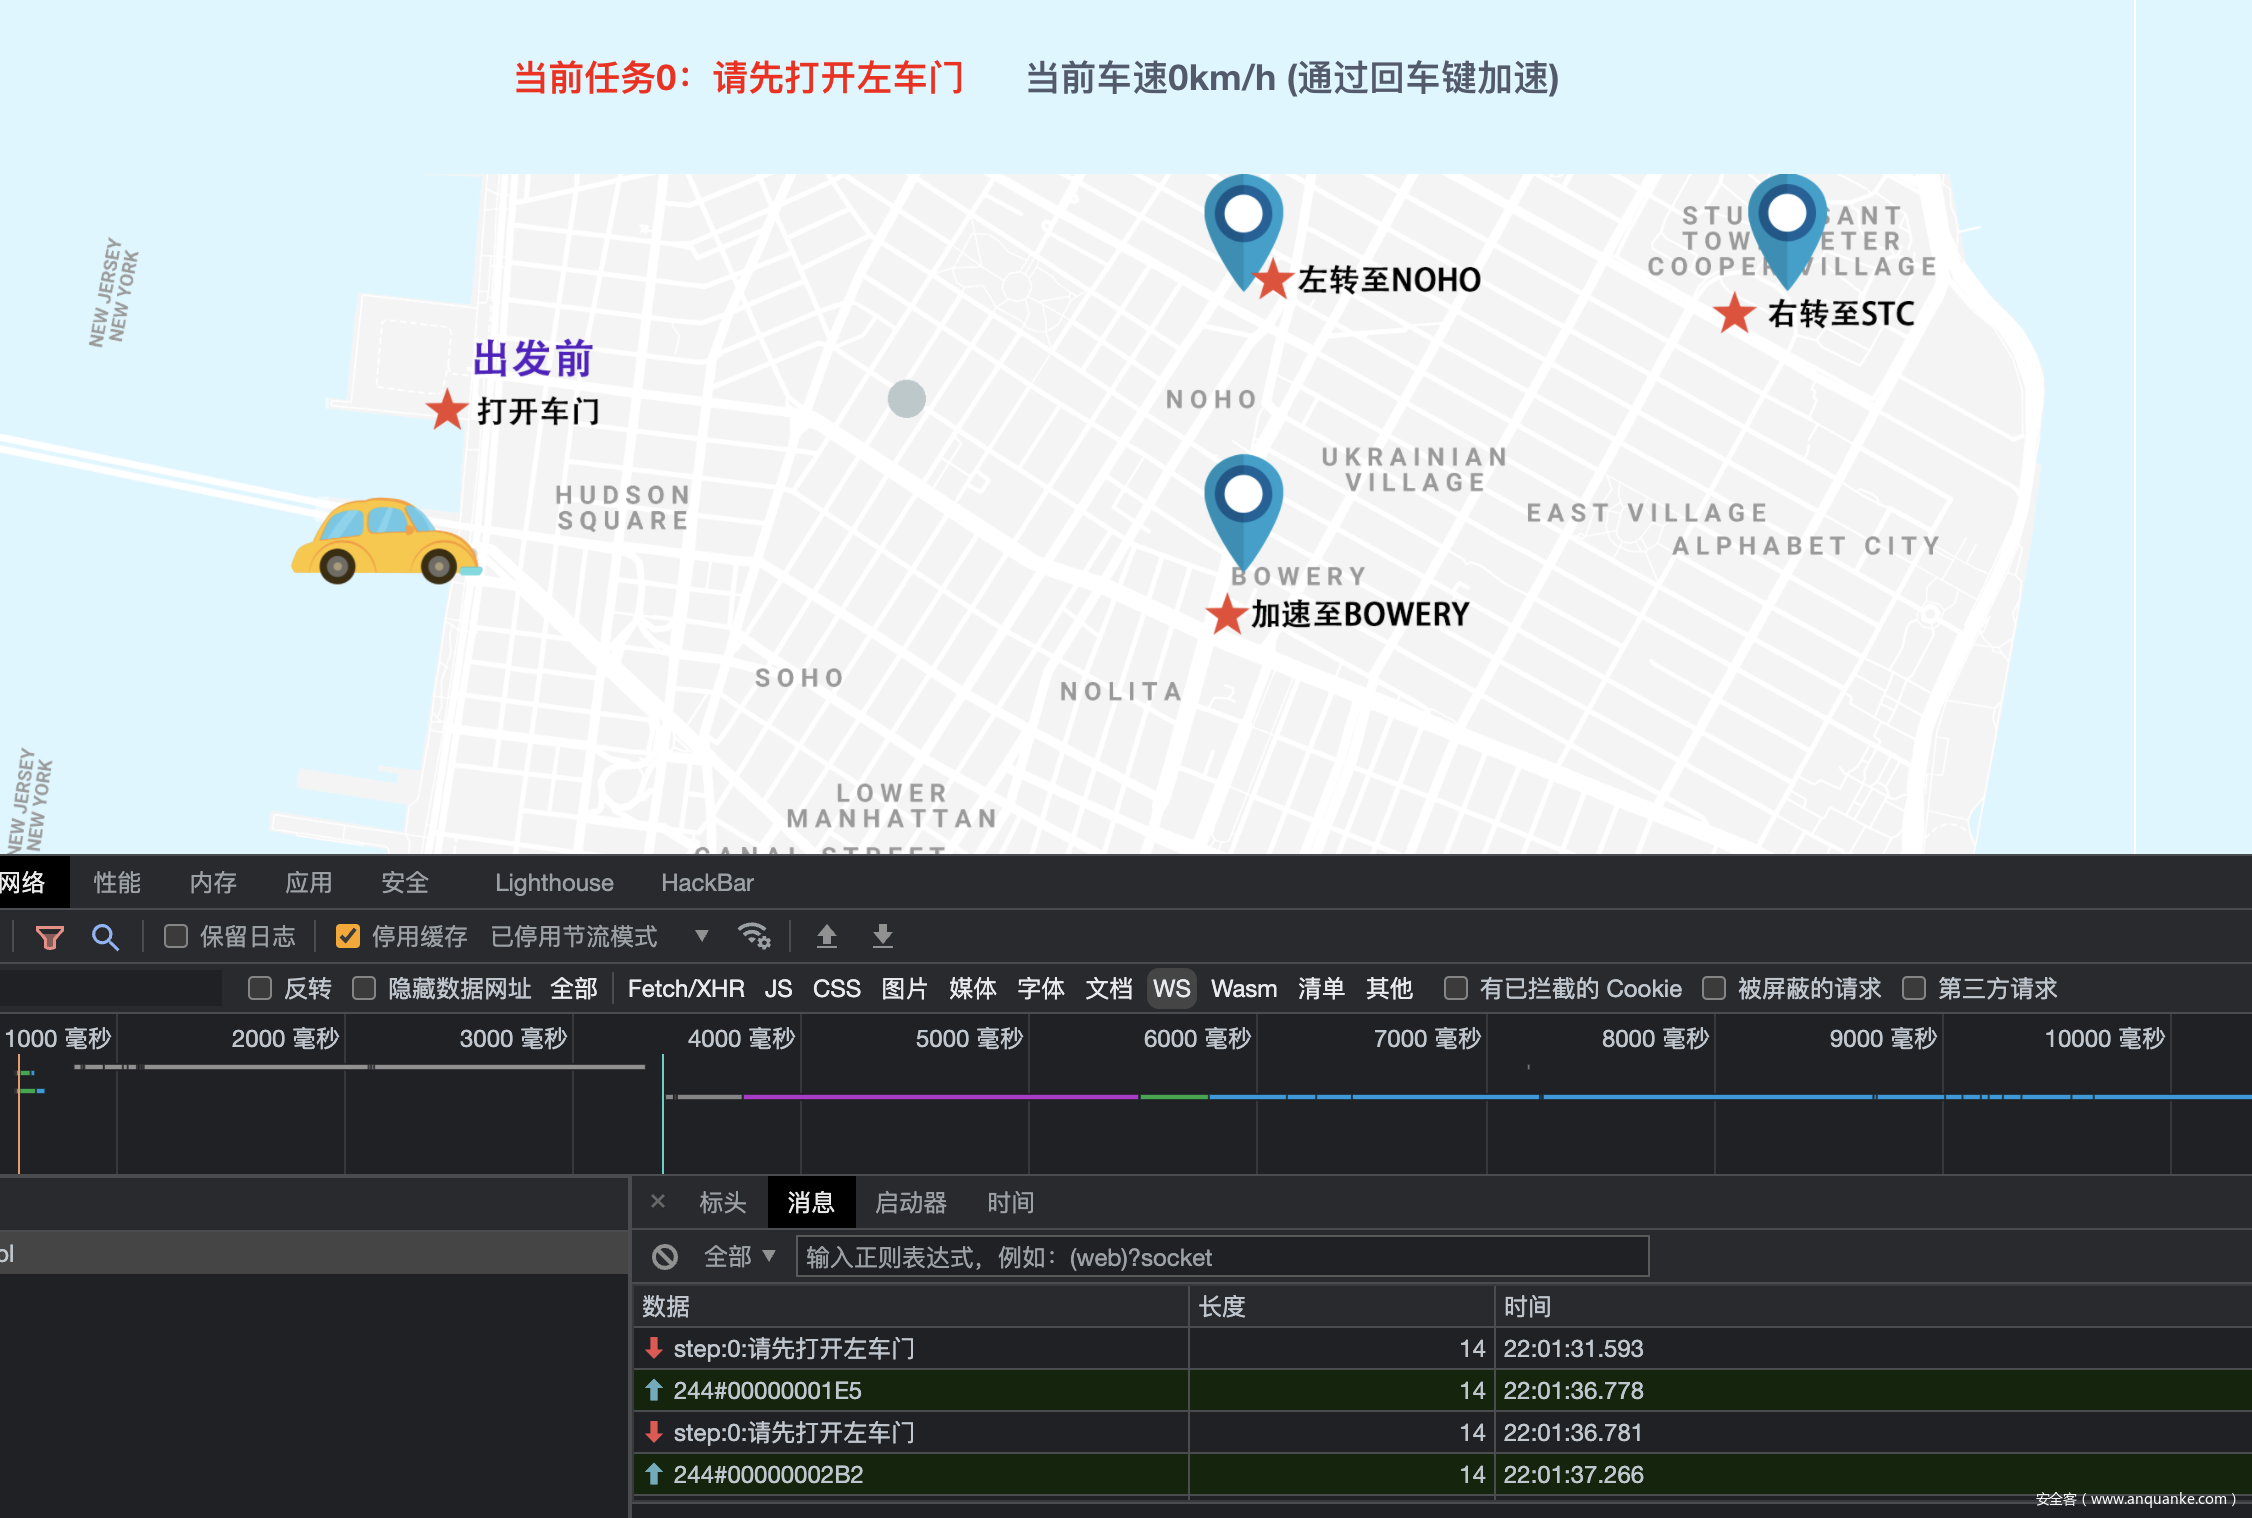2252x1518 pixels.
Task: Select the WS request type filter
Action: point(1171,988)
